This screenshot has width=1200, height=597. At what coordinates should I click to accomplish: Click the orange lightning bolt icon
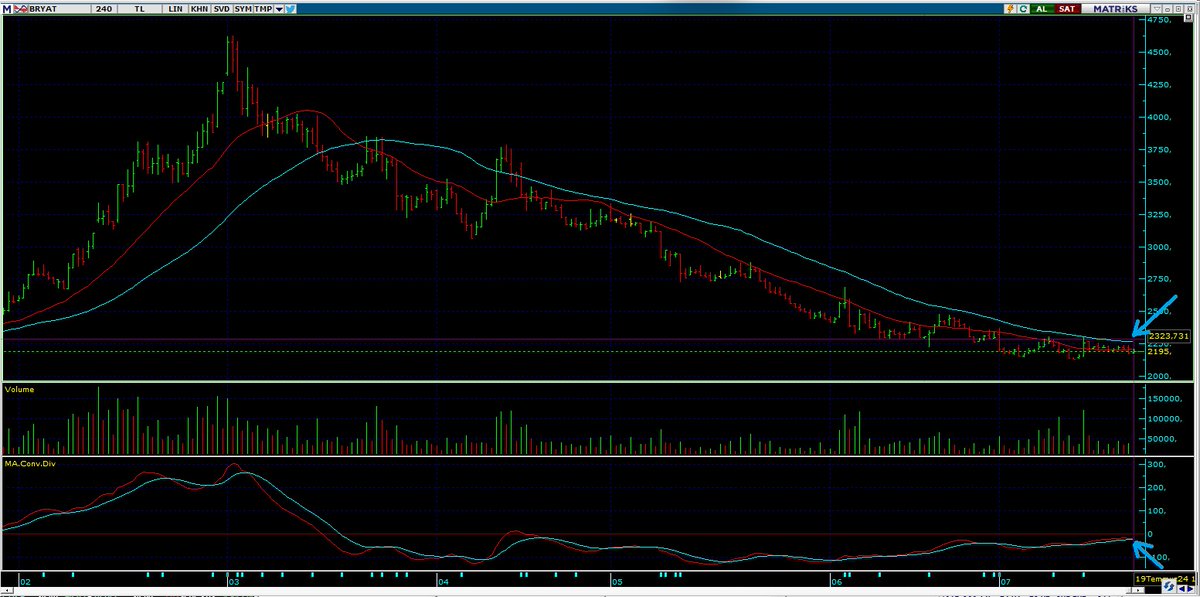(1010, 8)
